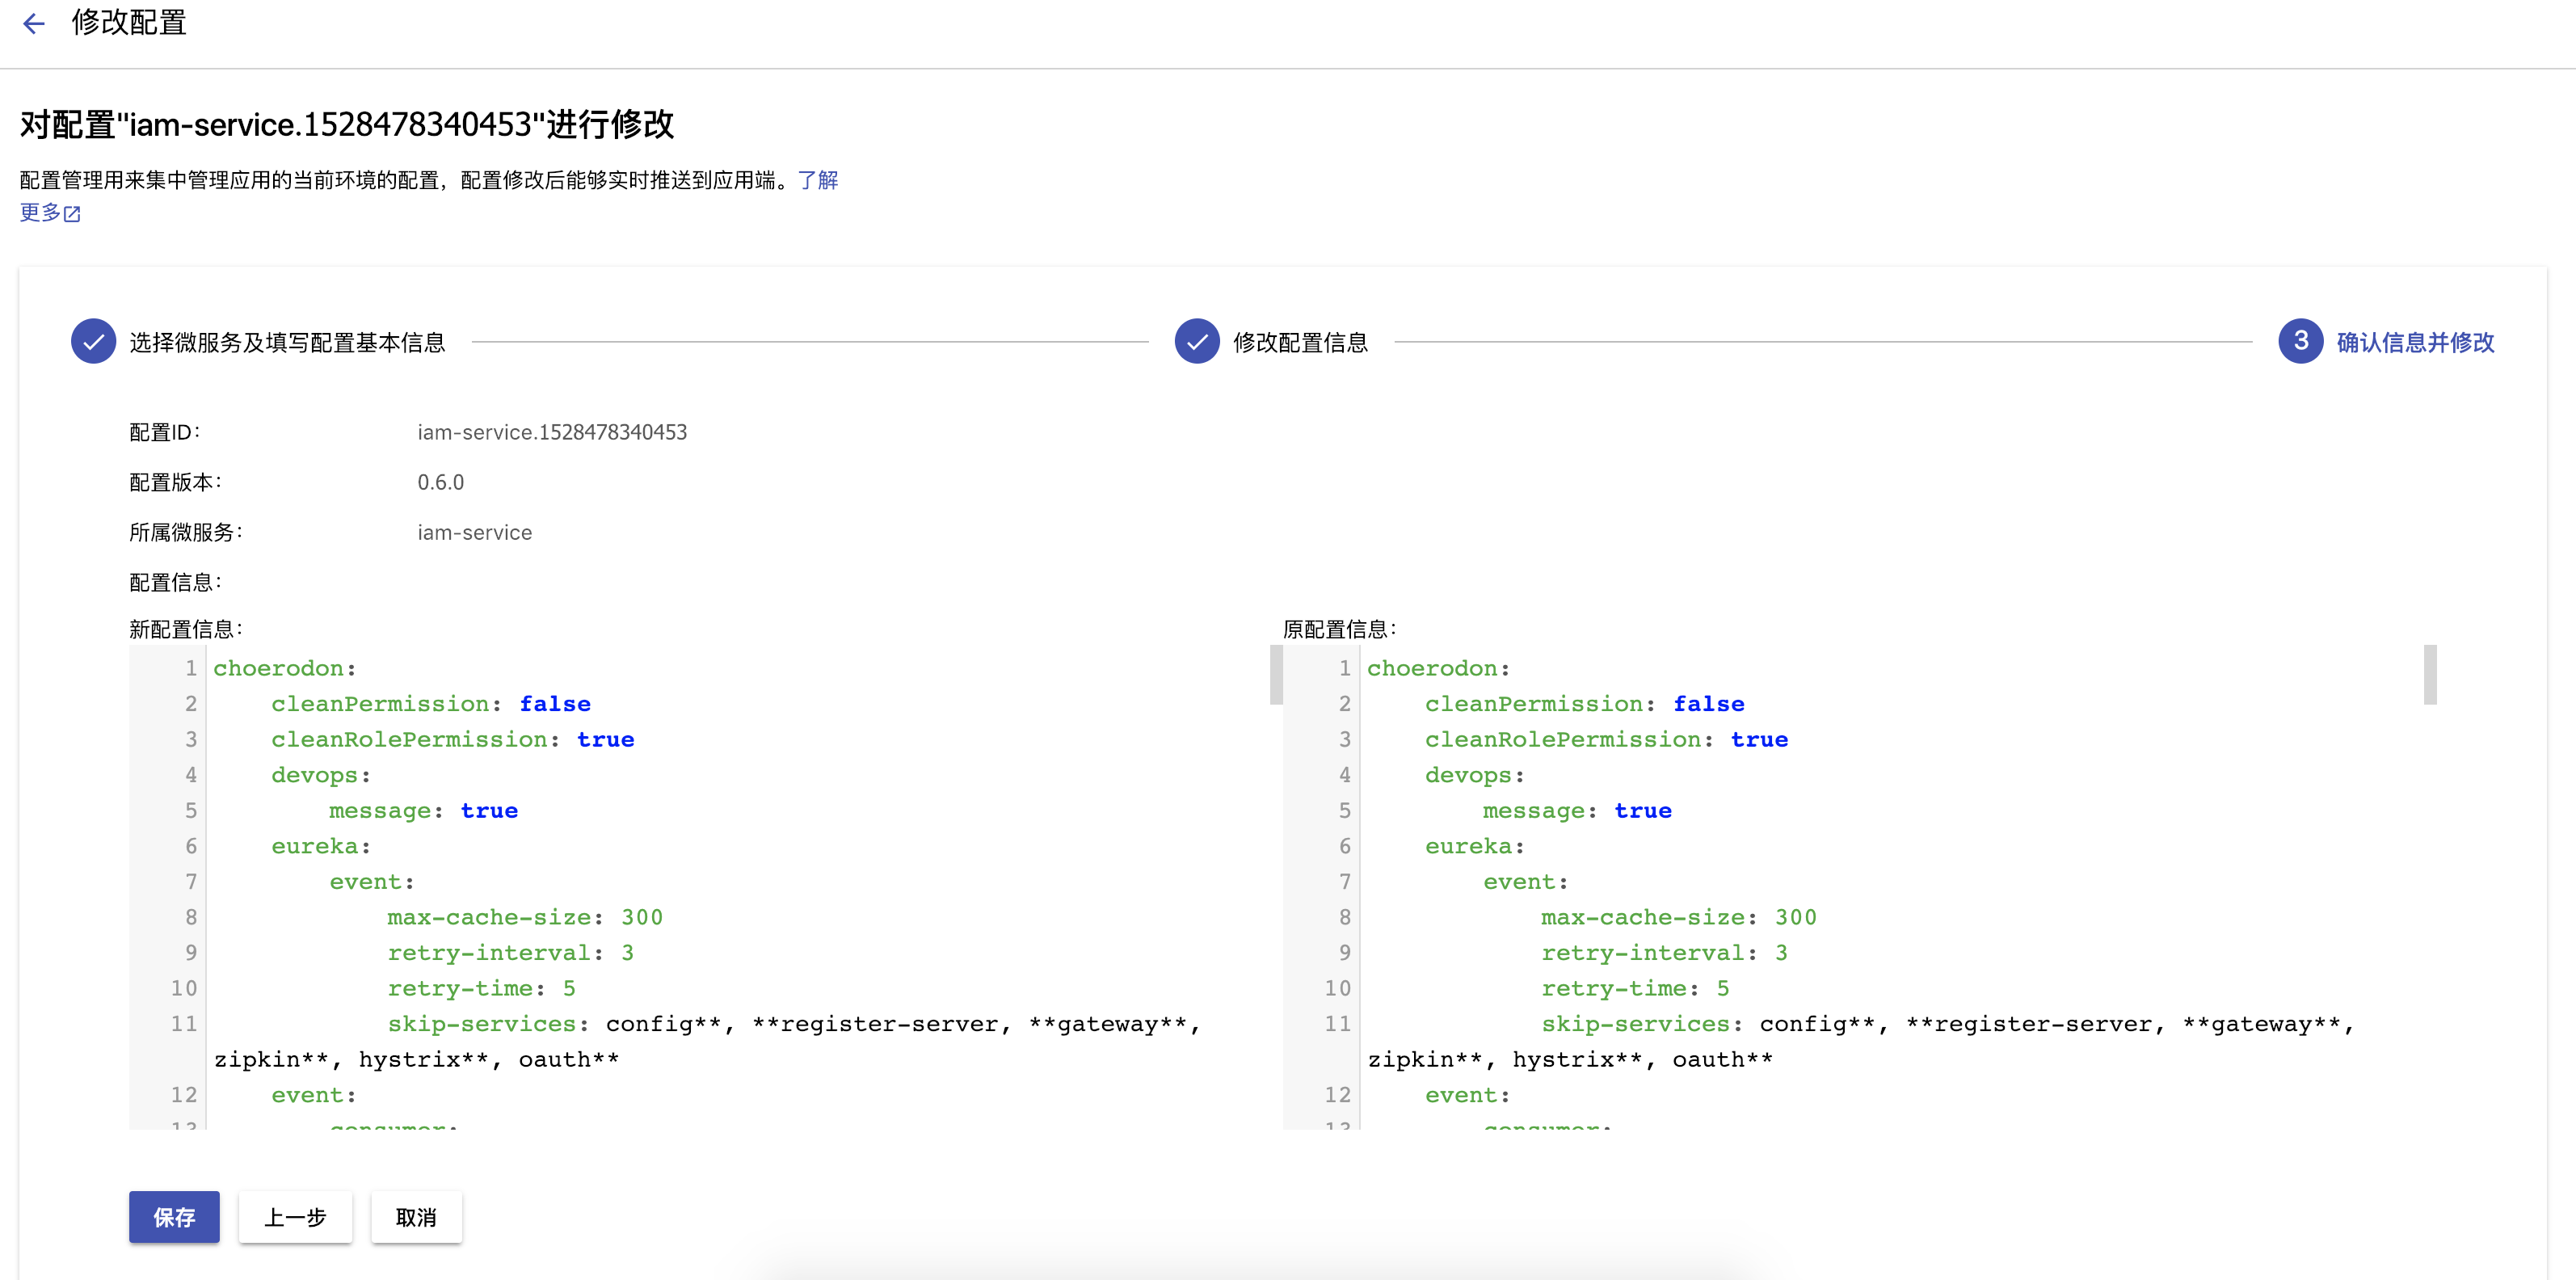2576x1280 pixels.
Task: Click line 1 choerodon in new config editor
Action: coord(285,668)
